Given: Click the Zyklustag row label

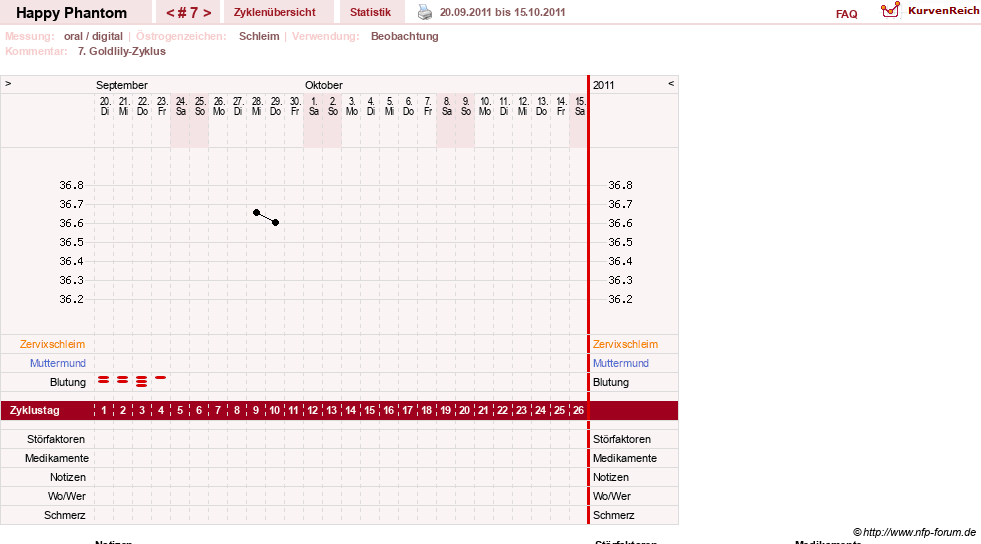Looking at the screenshot, I should (x=34, y=411).
